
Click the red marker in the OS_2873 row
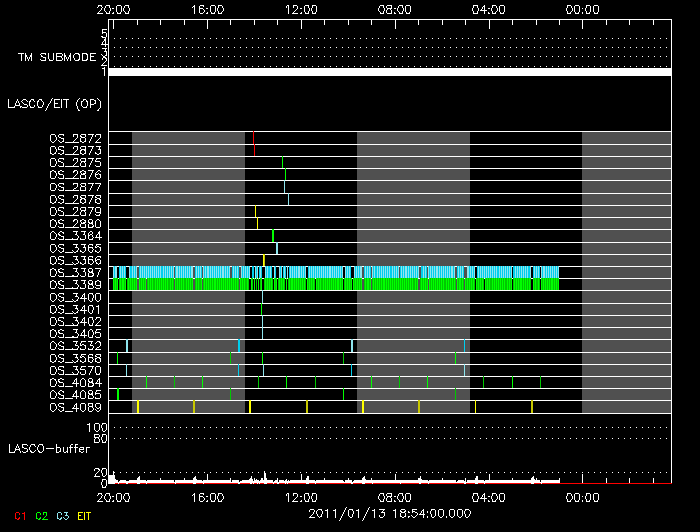(x=255, y=150)
